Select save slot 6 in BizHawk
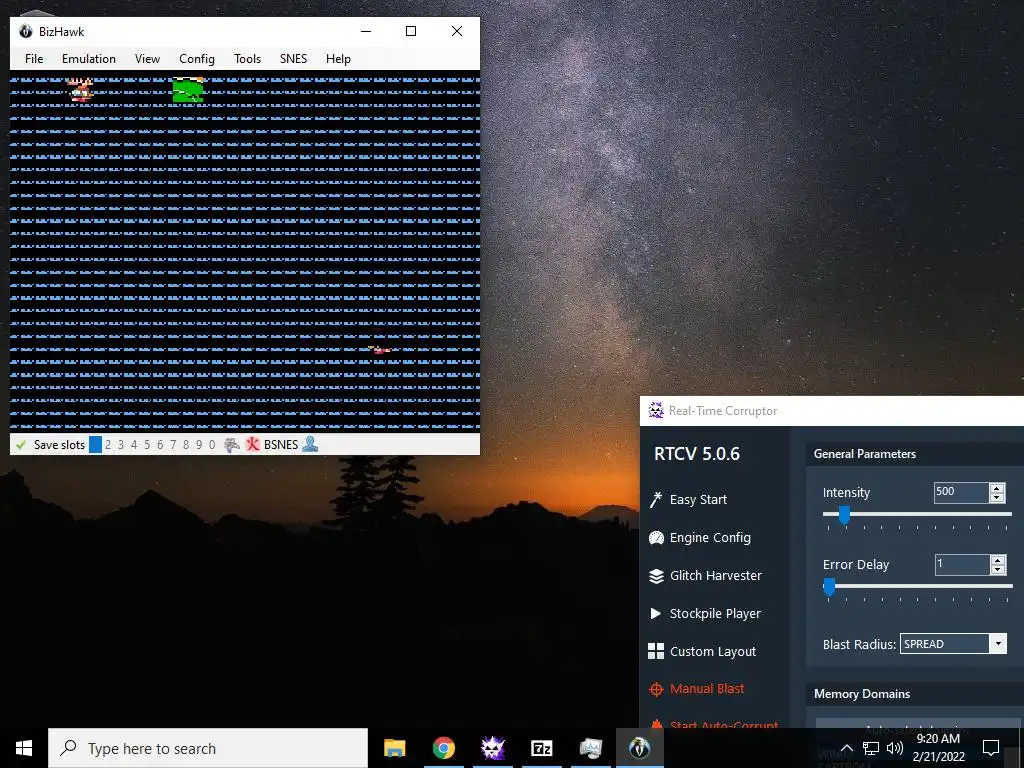1024x768 pixels. click(x=160, y=445)
